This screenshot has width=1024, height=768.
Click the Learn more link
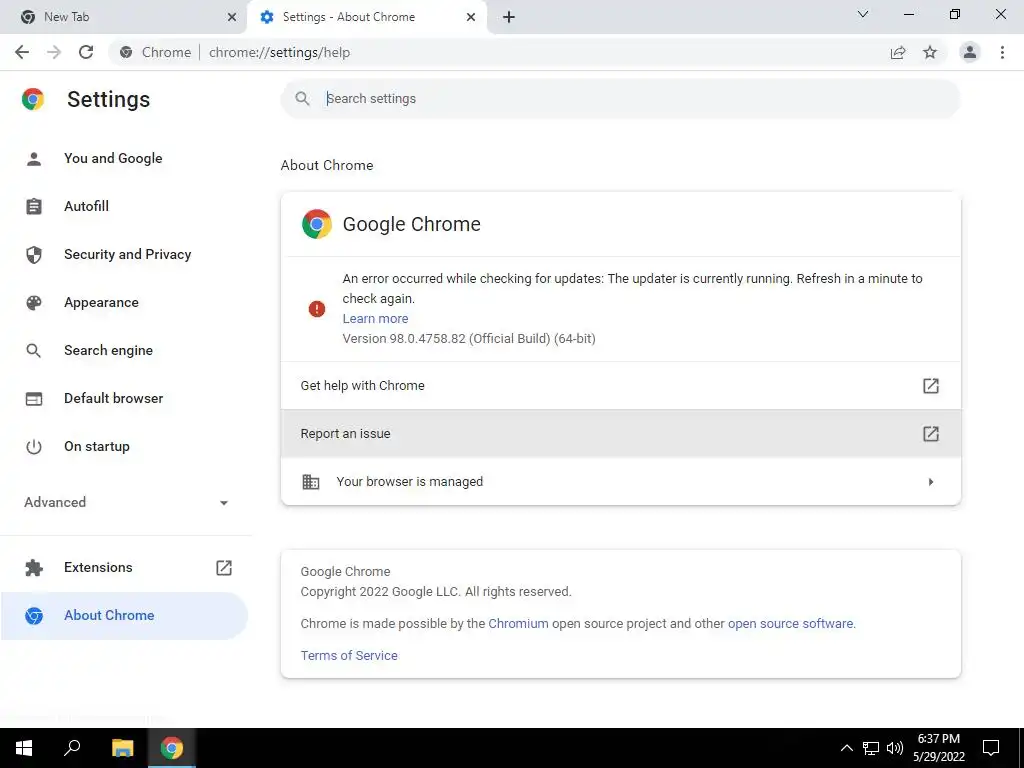tap(376, 319)
